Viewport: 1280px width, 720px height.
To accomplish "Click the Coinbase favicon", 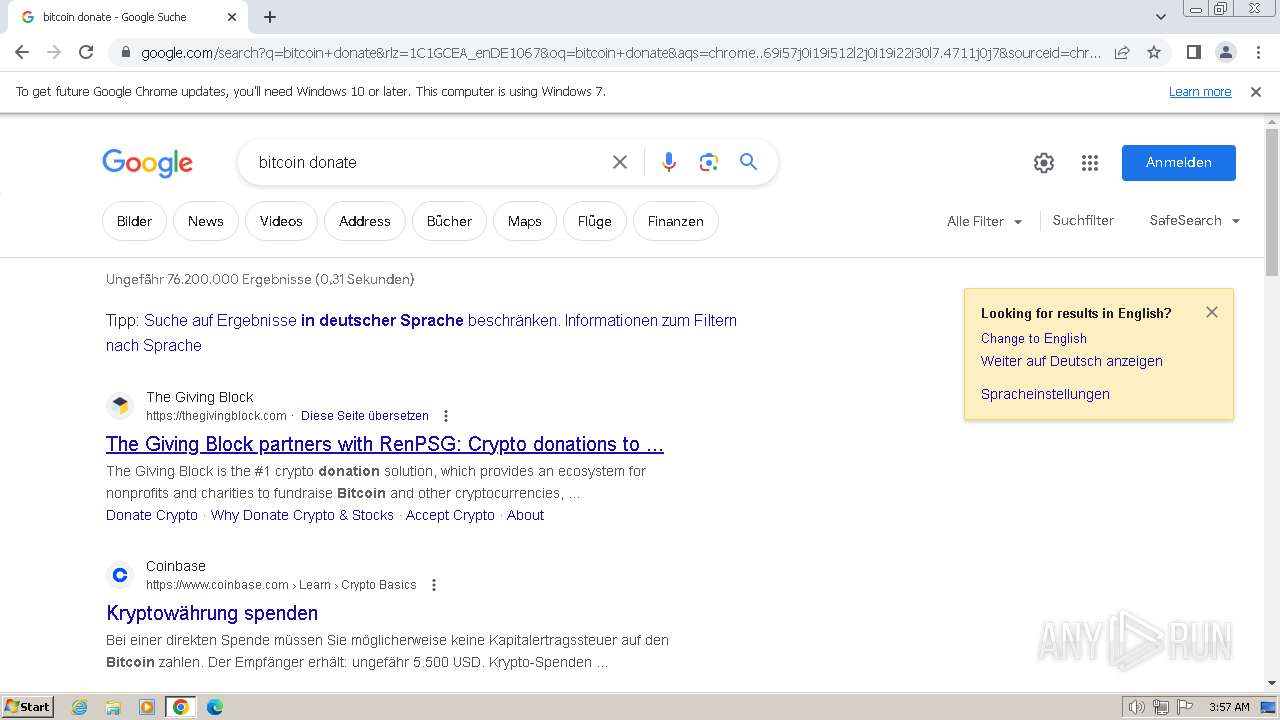I will click(x=120, y=574).
